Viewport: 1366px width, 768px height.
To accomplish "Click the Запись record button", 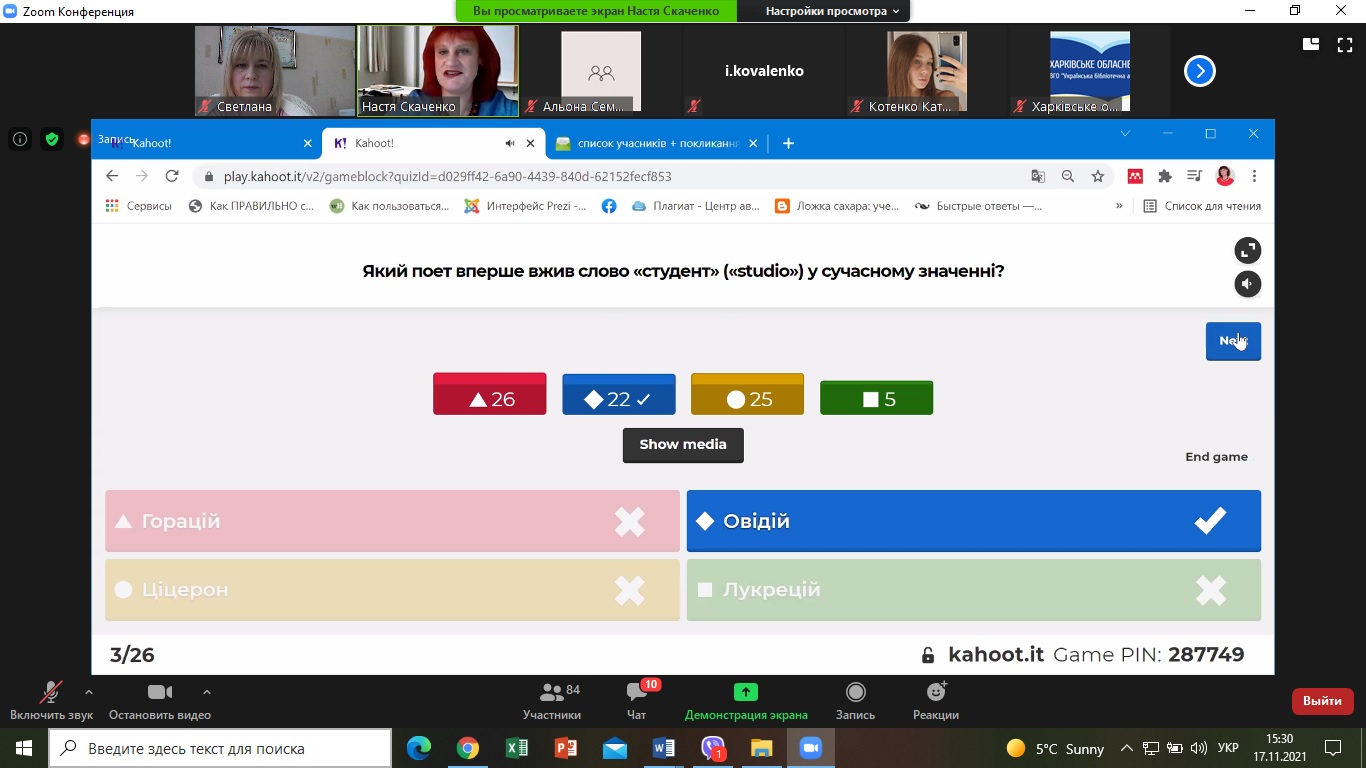I will click(855, 701).
